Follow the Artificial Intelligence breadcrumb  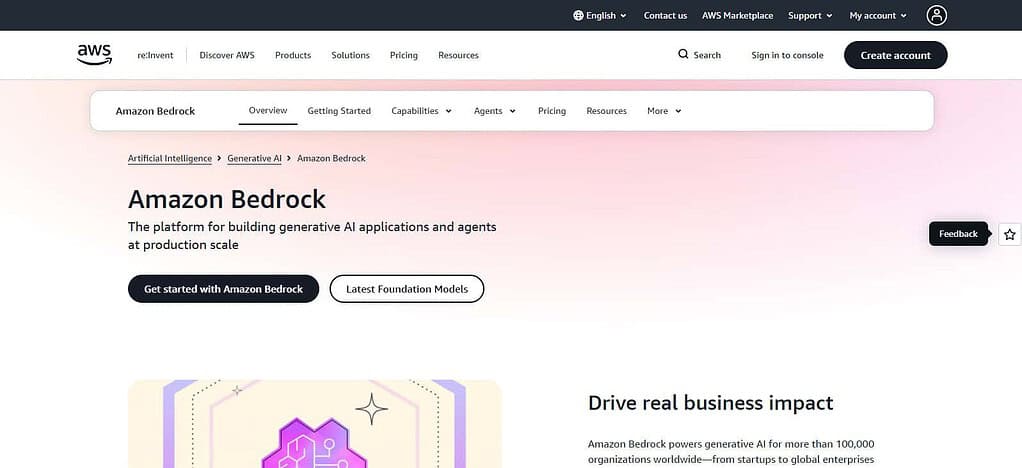pos(169,158)
